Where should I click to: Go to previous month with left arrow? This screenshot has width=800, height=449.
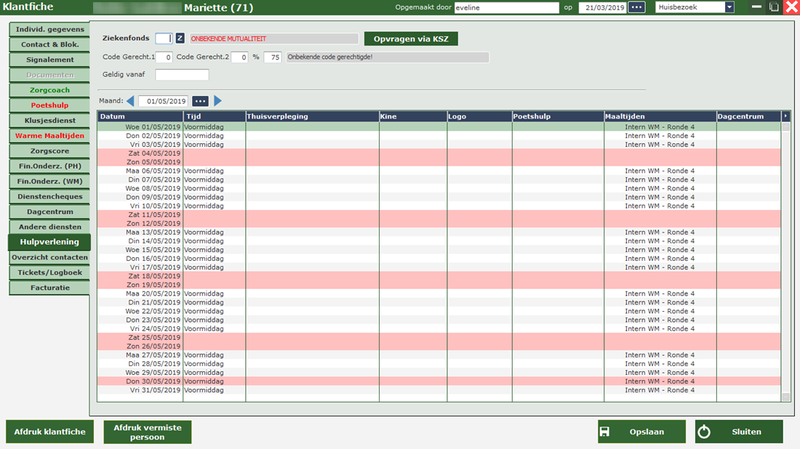130,101
